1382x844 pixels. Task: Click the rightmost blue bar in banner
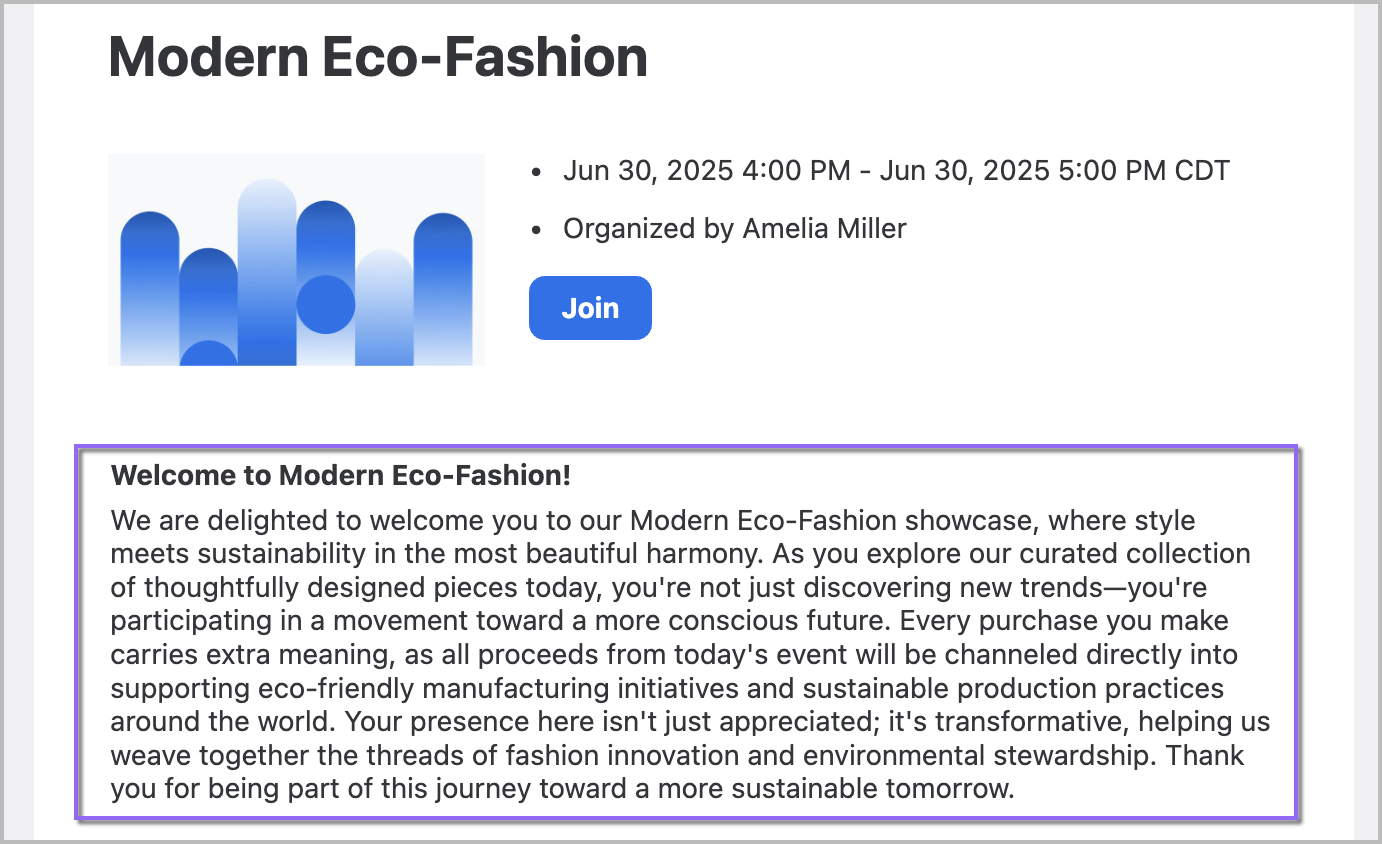(443, 290)
